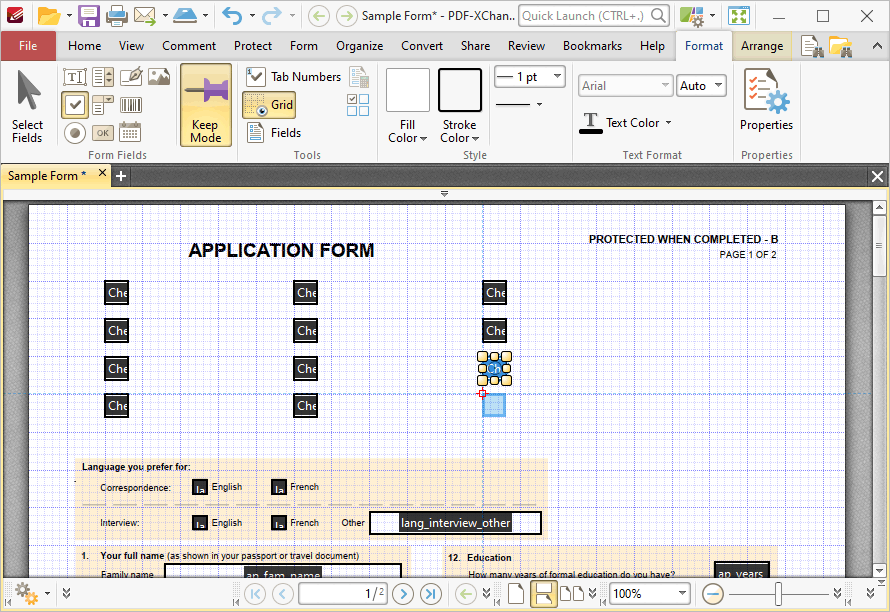Switch to the Arrange tab
This screenshot has width=890, height=612.
click(x=762, y=46)
